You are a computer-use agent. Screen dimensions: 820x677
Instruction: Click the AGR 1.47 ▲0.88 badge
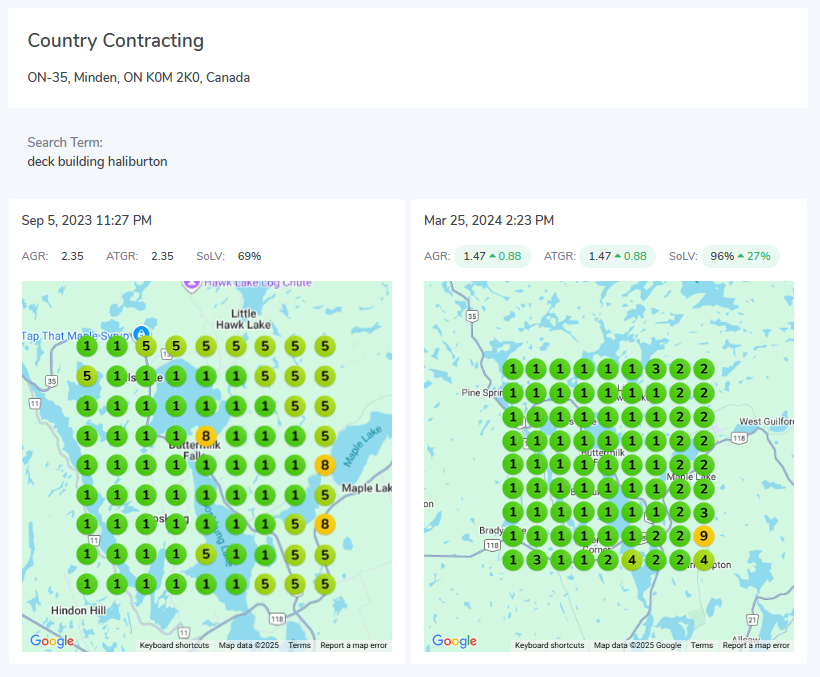[x=492, y=256]
